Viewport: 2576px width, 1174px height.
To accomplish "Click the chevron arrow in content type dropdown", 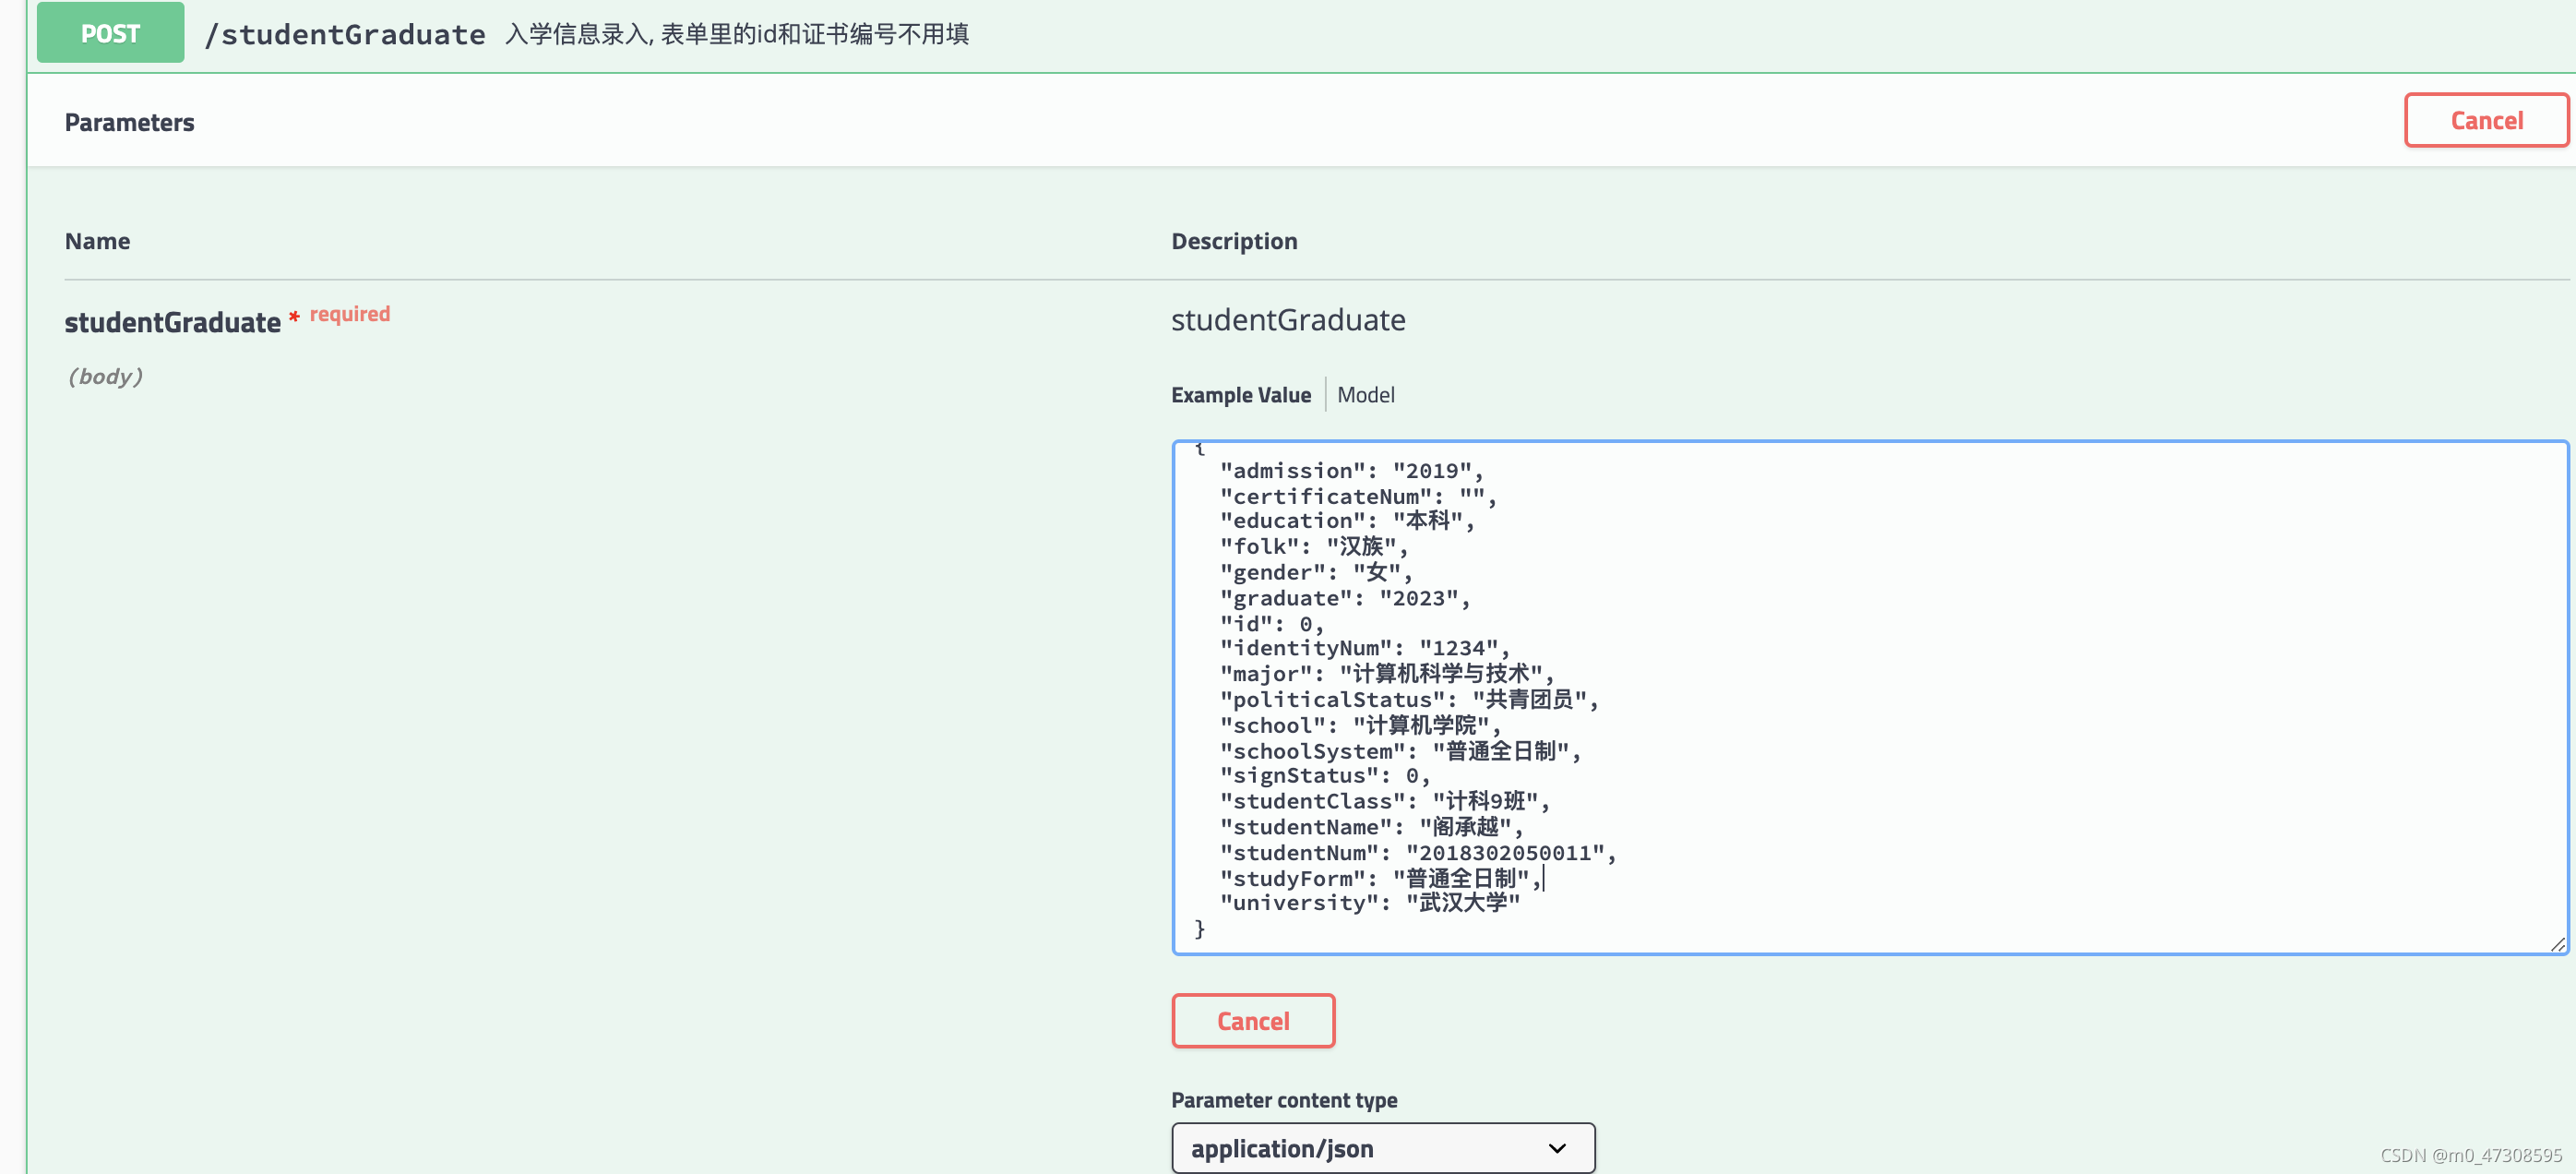I will (x=1556, y=1148).
